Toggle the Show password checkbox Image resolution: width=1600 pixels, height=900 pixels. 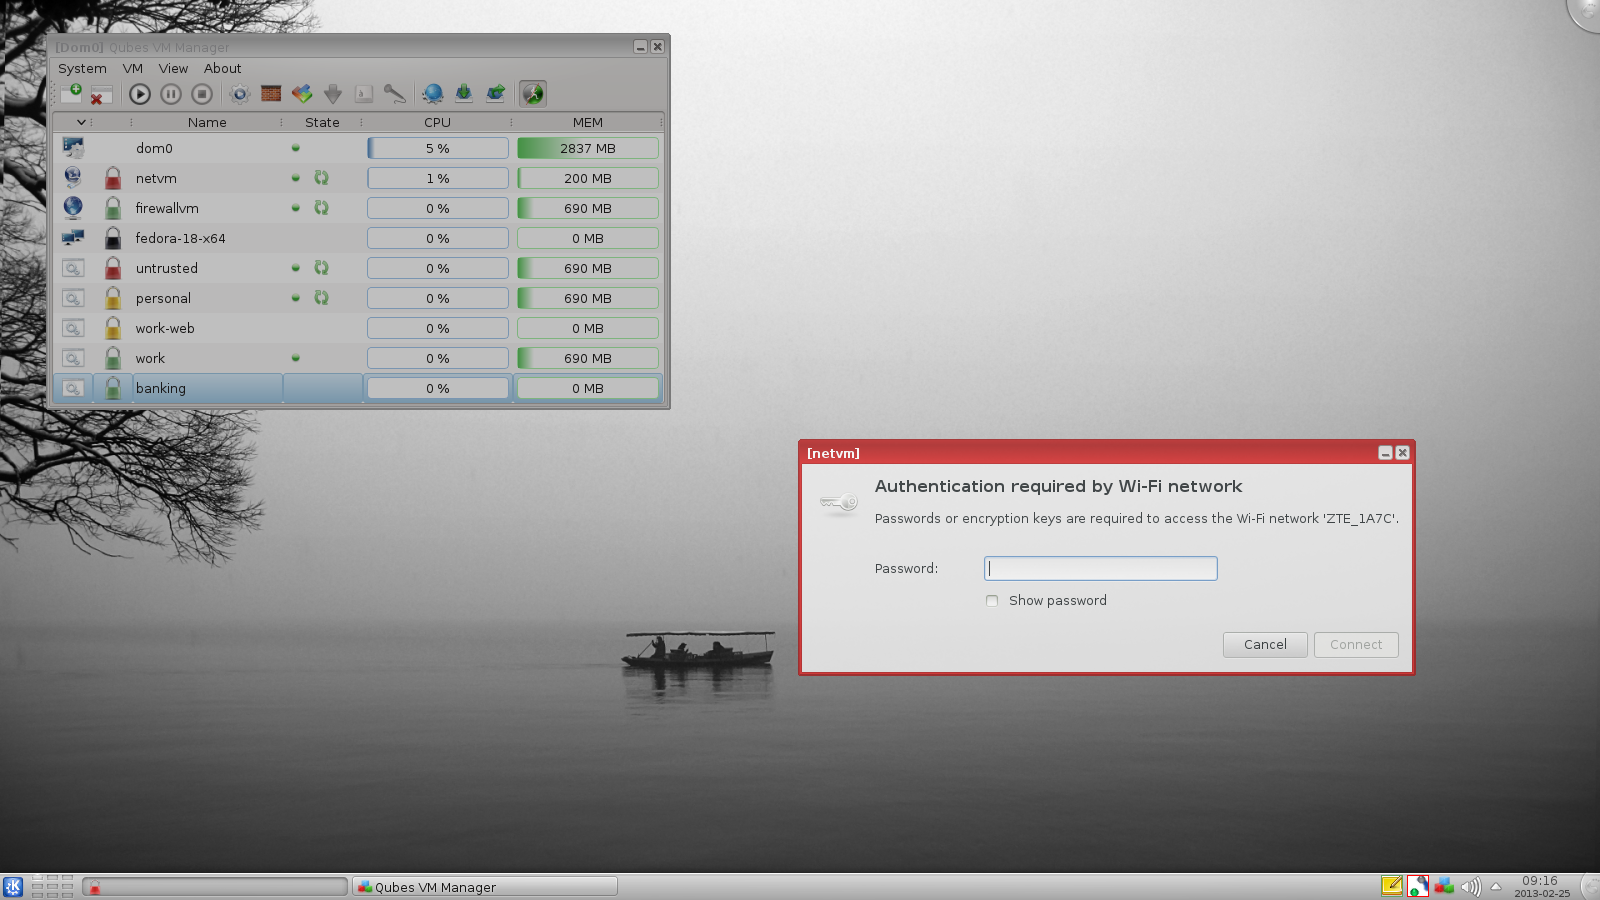tap(992, 601)
